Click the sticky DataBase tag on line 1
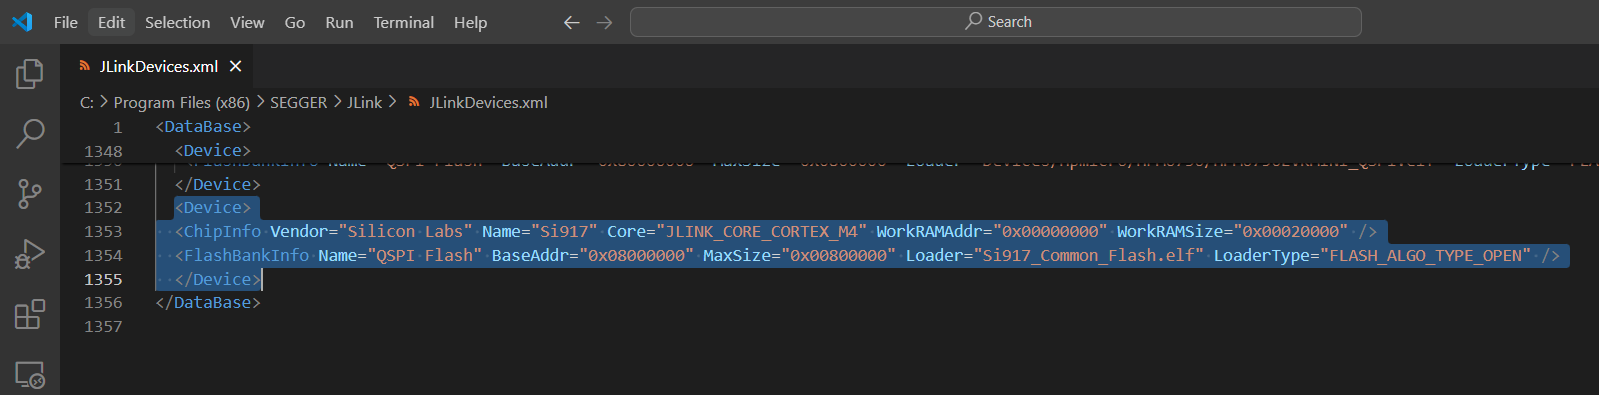The image size is (1599, 395). click(203, 126)
